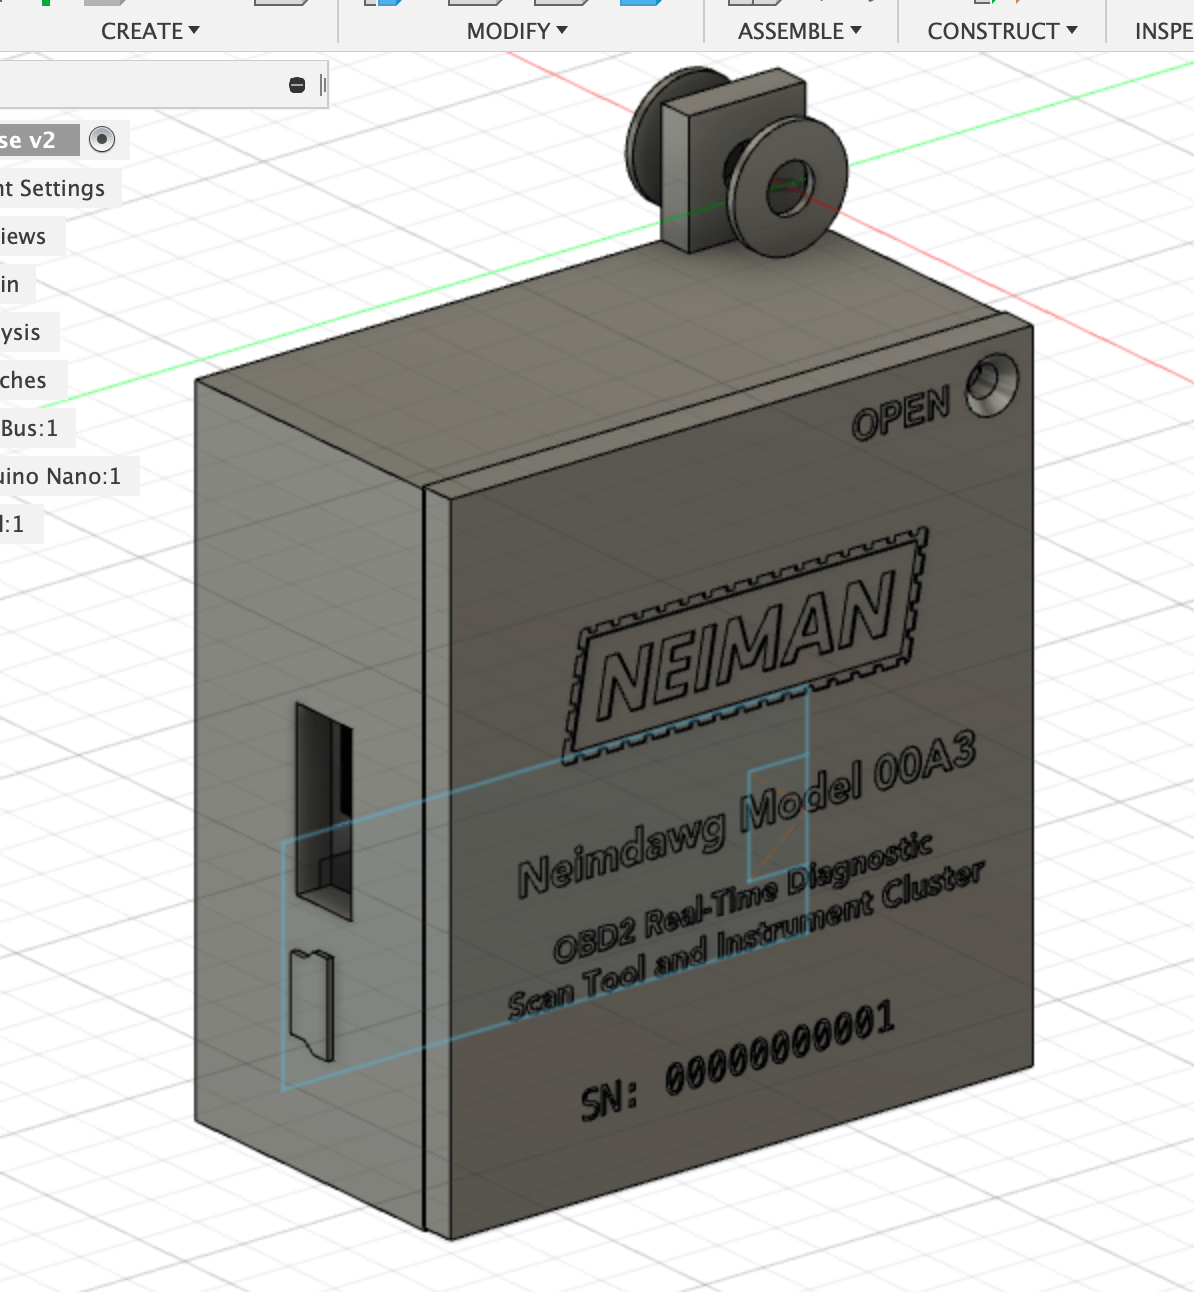Click the washer's center hole on model
1194x1292 pixels.
click(790, 186)
